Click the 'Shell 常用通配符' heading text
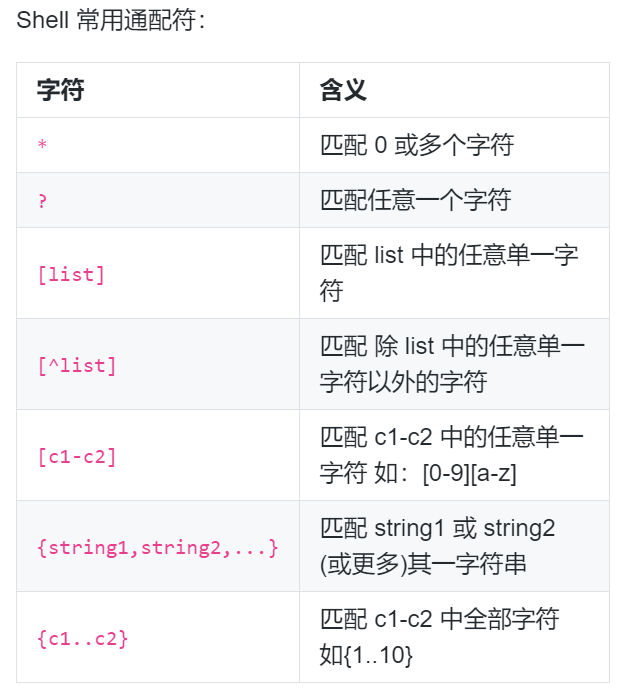 (111, 21)
